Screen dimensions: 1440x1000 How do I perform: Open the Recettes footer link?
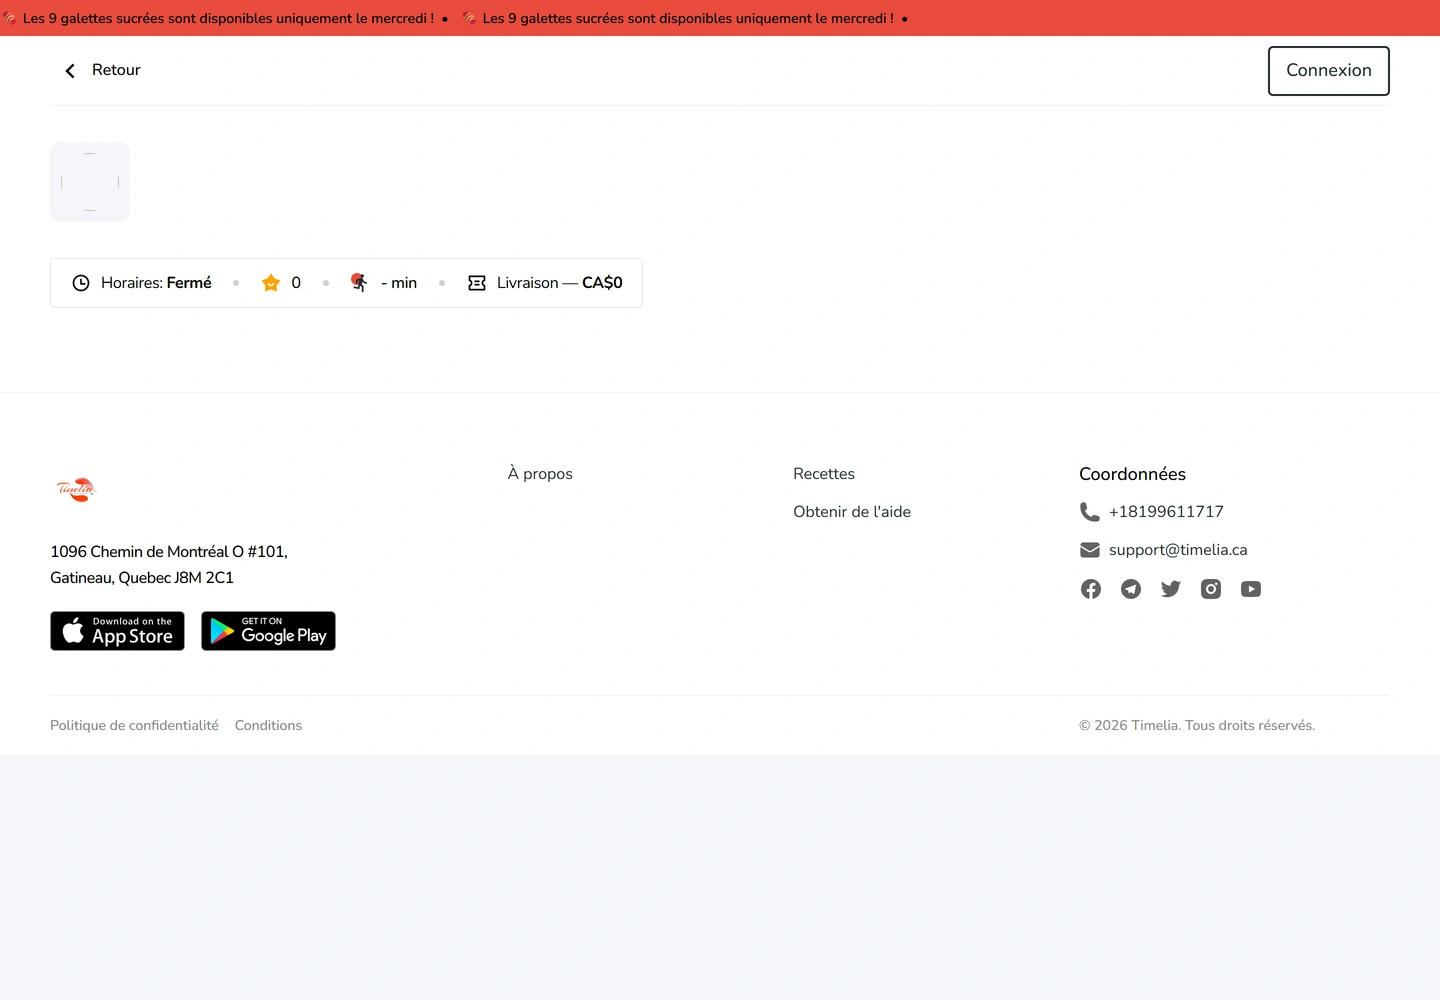[x=824, y=474]
